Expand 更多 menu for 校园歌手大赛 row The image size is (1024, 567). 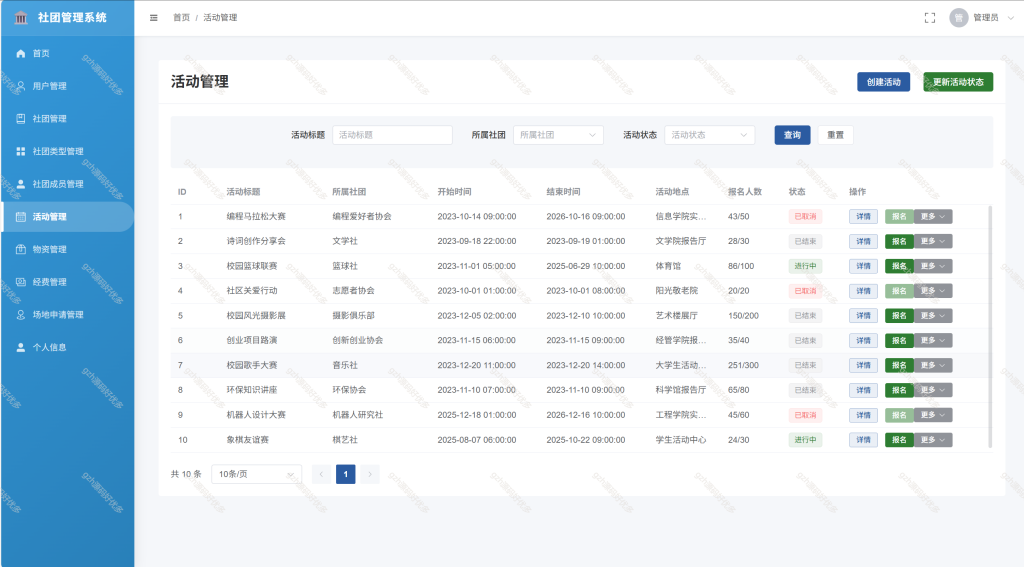click(x=933, y=366)
